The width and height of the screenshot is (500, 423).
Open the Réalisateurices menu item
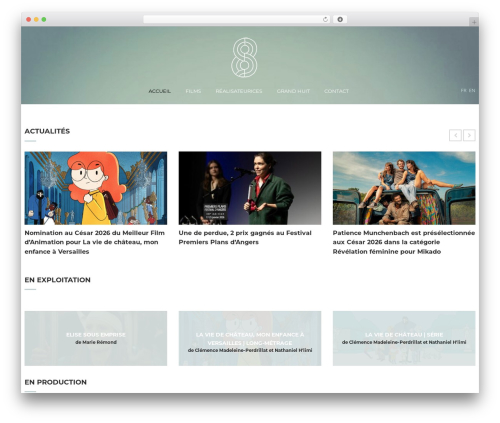click(239, 91)
